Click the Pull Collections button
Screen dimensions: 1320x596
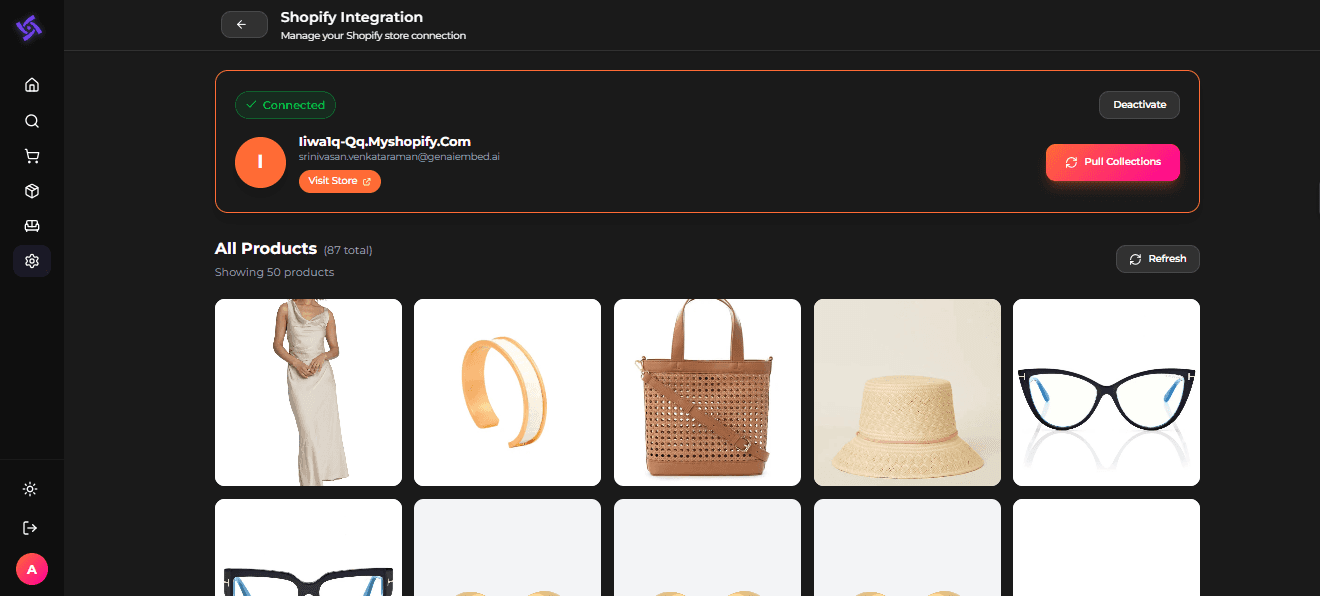pos(1112,162)
